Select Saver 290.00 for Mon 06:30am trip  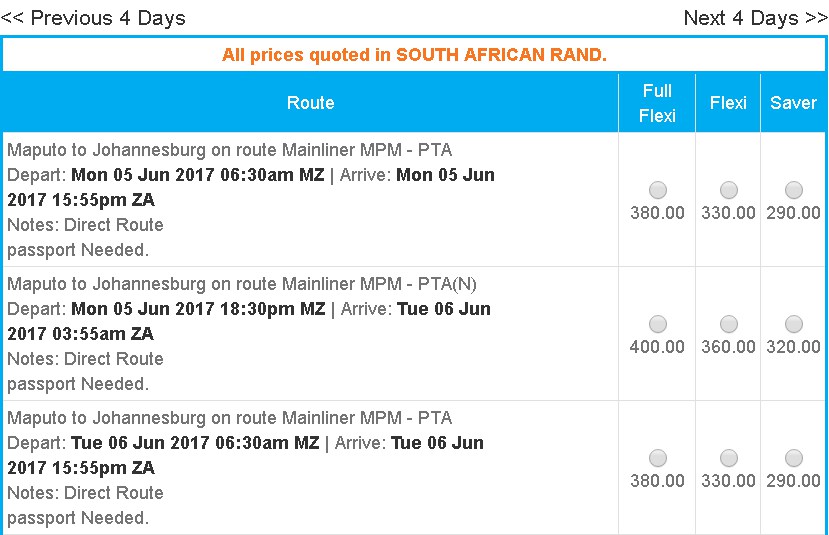tap(794, 190)
